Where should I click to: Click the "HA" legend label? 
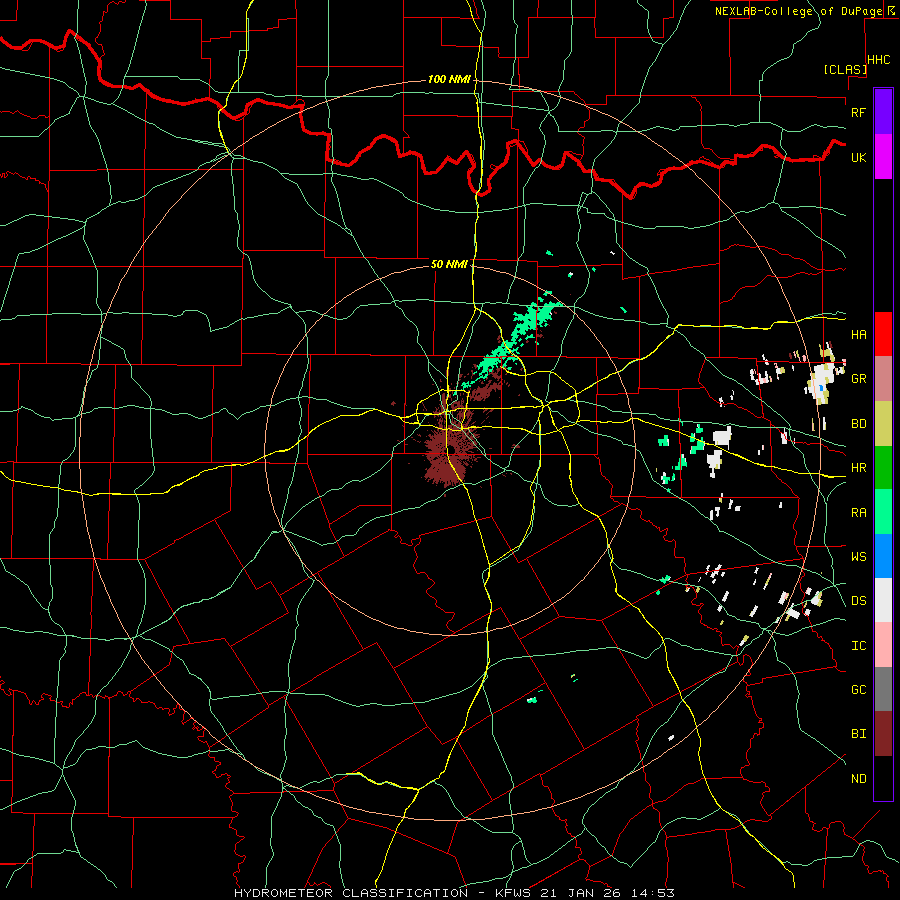click(x=858, y=334)
